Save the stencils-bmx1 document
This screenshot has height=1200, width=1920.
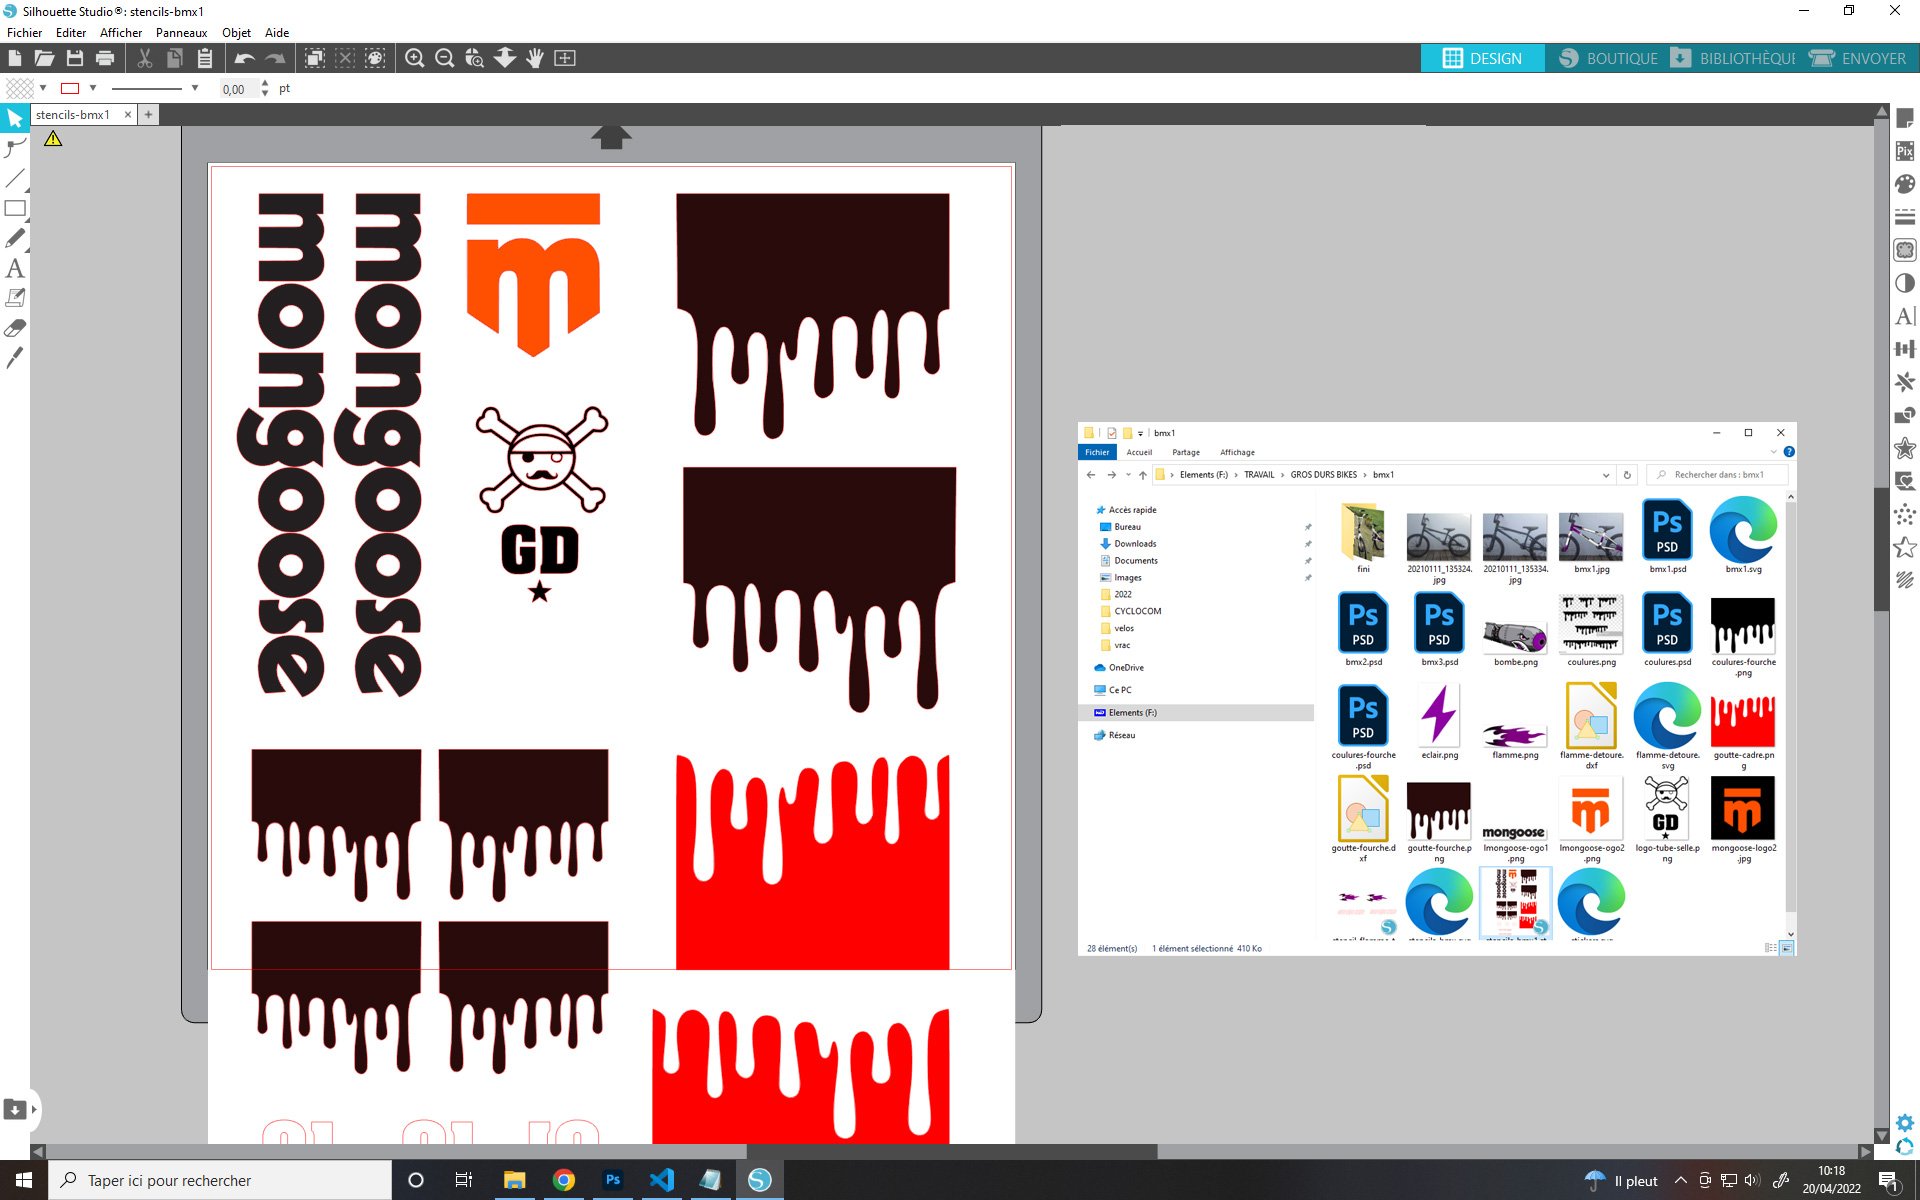(74, 58)
